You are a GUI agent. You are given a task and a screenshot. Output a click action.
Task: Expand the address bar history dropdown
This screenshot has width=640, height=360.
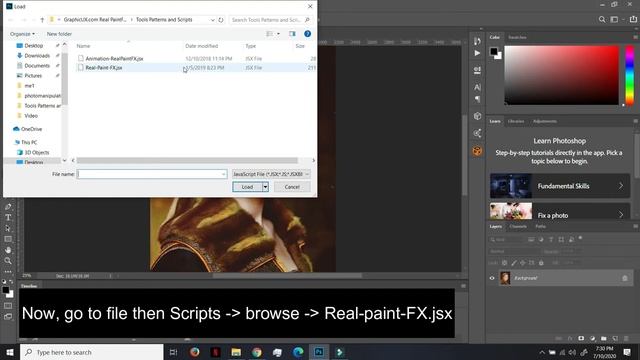(x=213, y=20)
